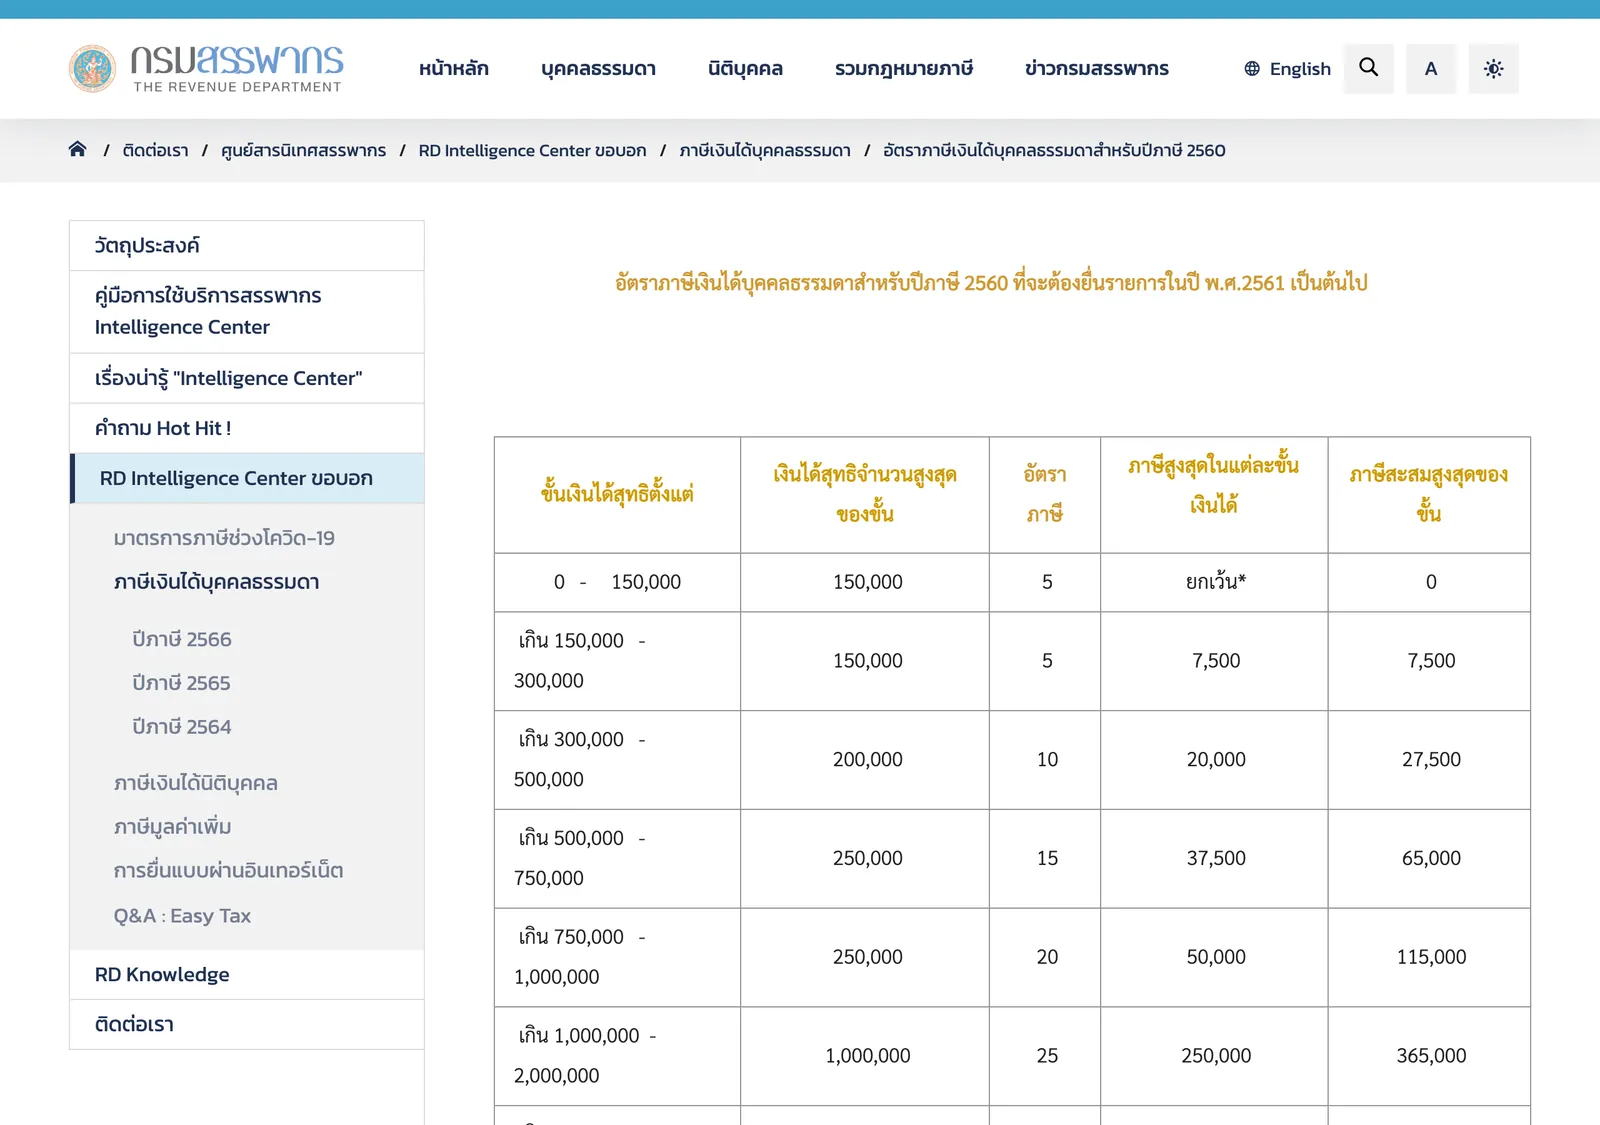
Task: Click RD Intelligence Center ขอบอก breadcrumb
Action: [x=532, y=150]
